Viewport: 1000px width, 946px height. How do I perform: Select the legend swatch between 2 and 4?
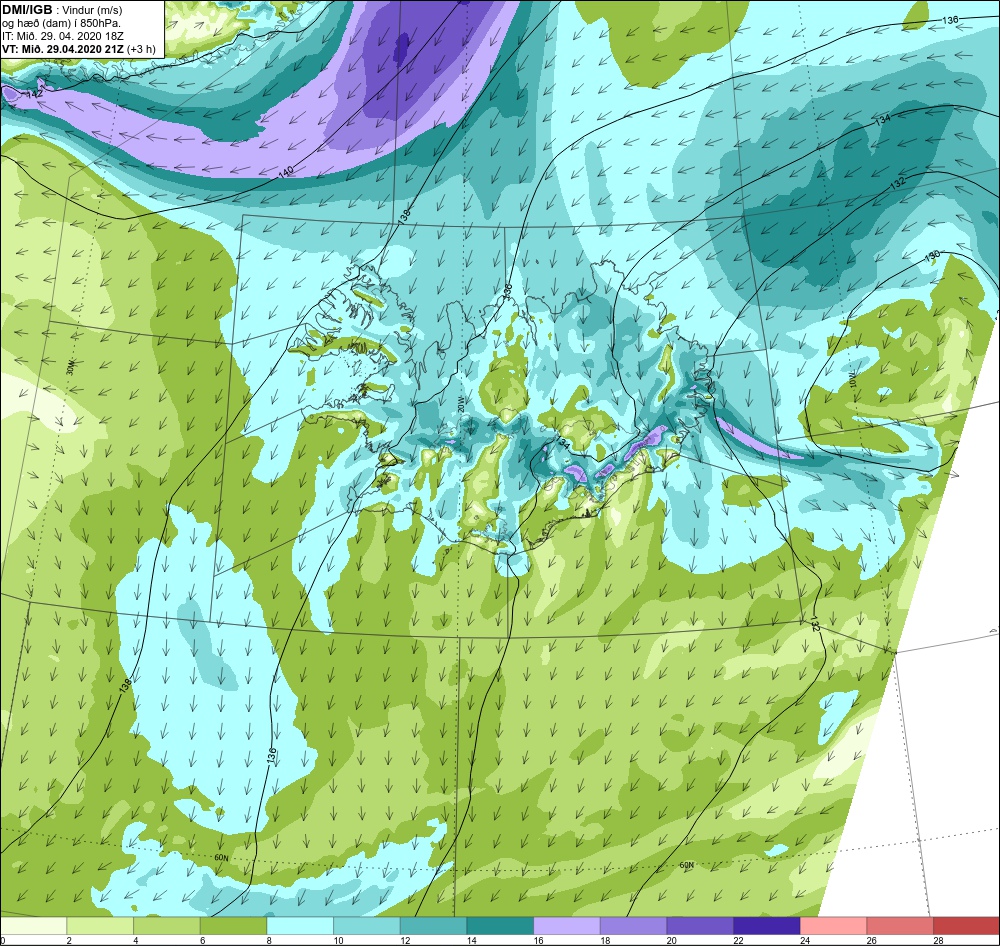[100, 925]
